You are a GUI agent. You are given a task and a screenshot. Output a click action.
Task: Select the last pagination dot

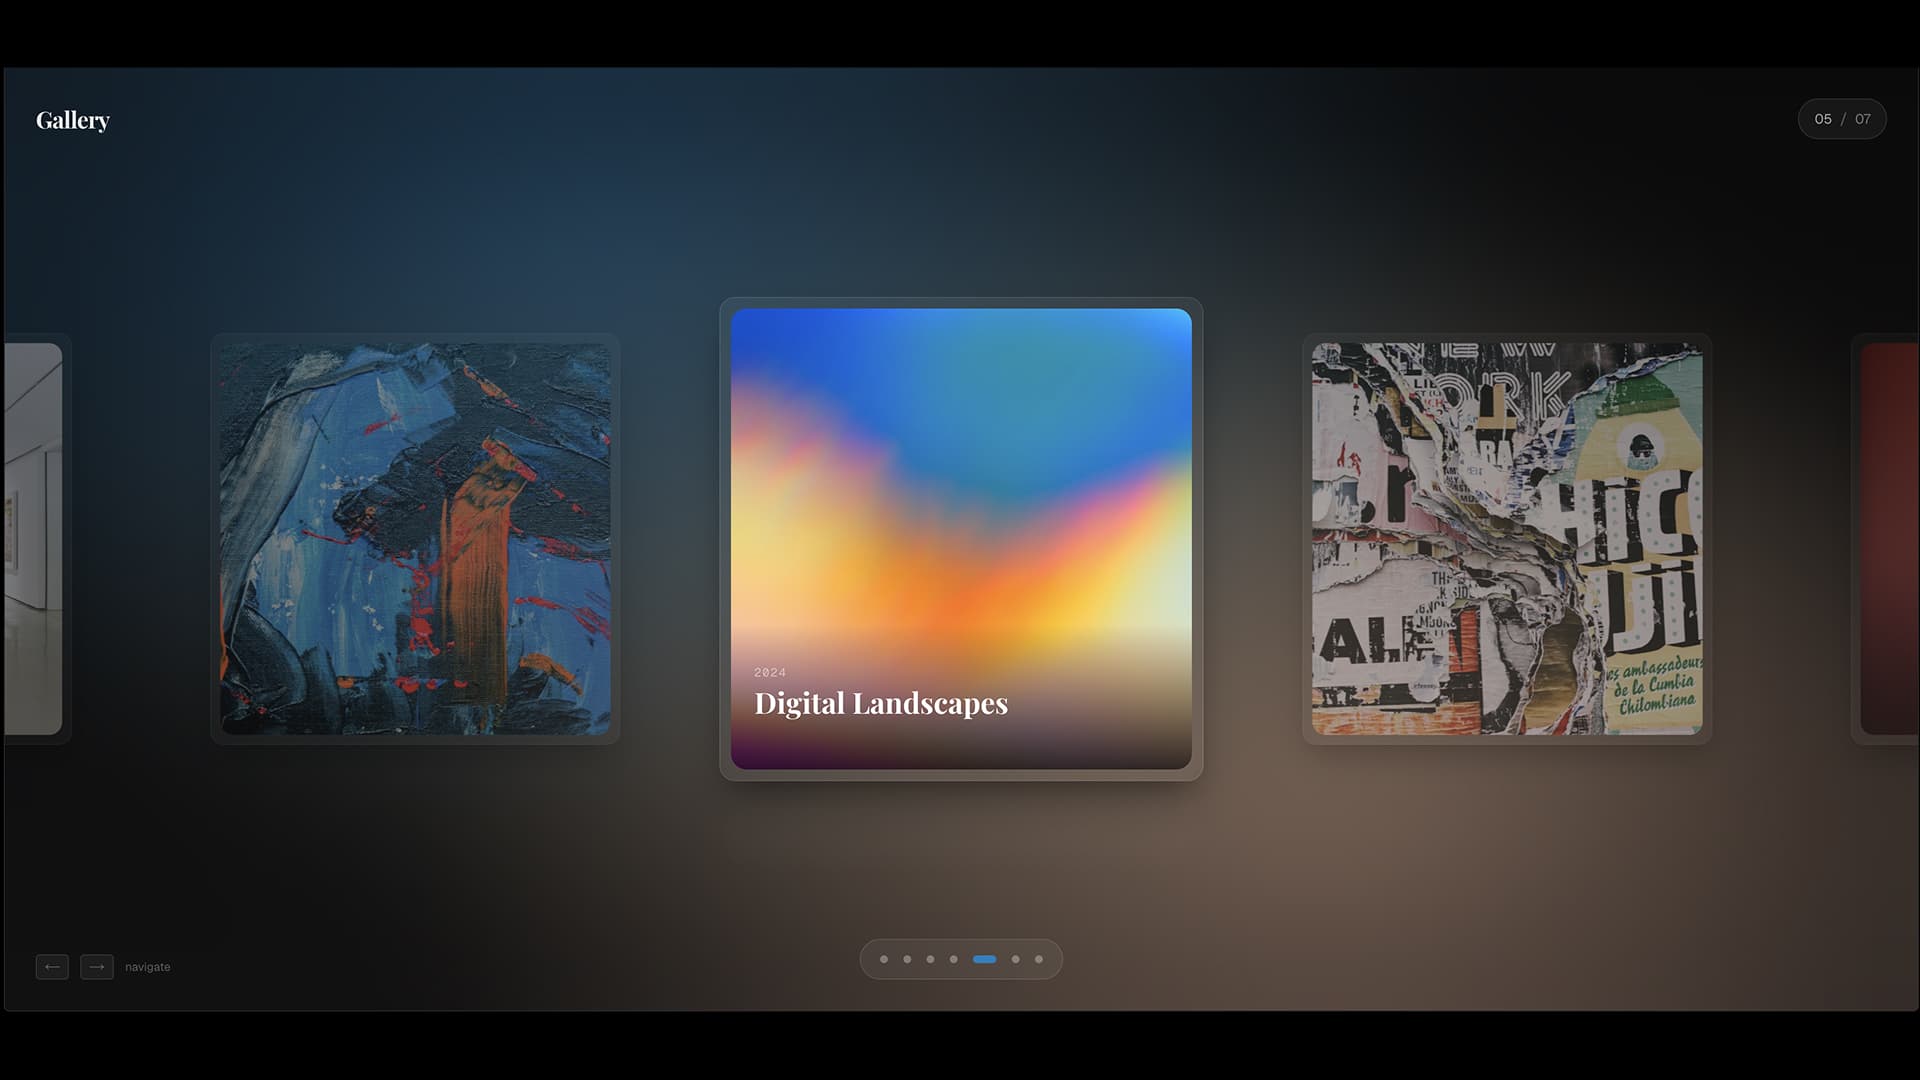[1039, 959]
